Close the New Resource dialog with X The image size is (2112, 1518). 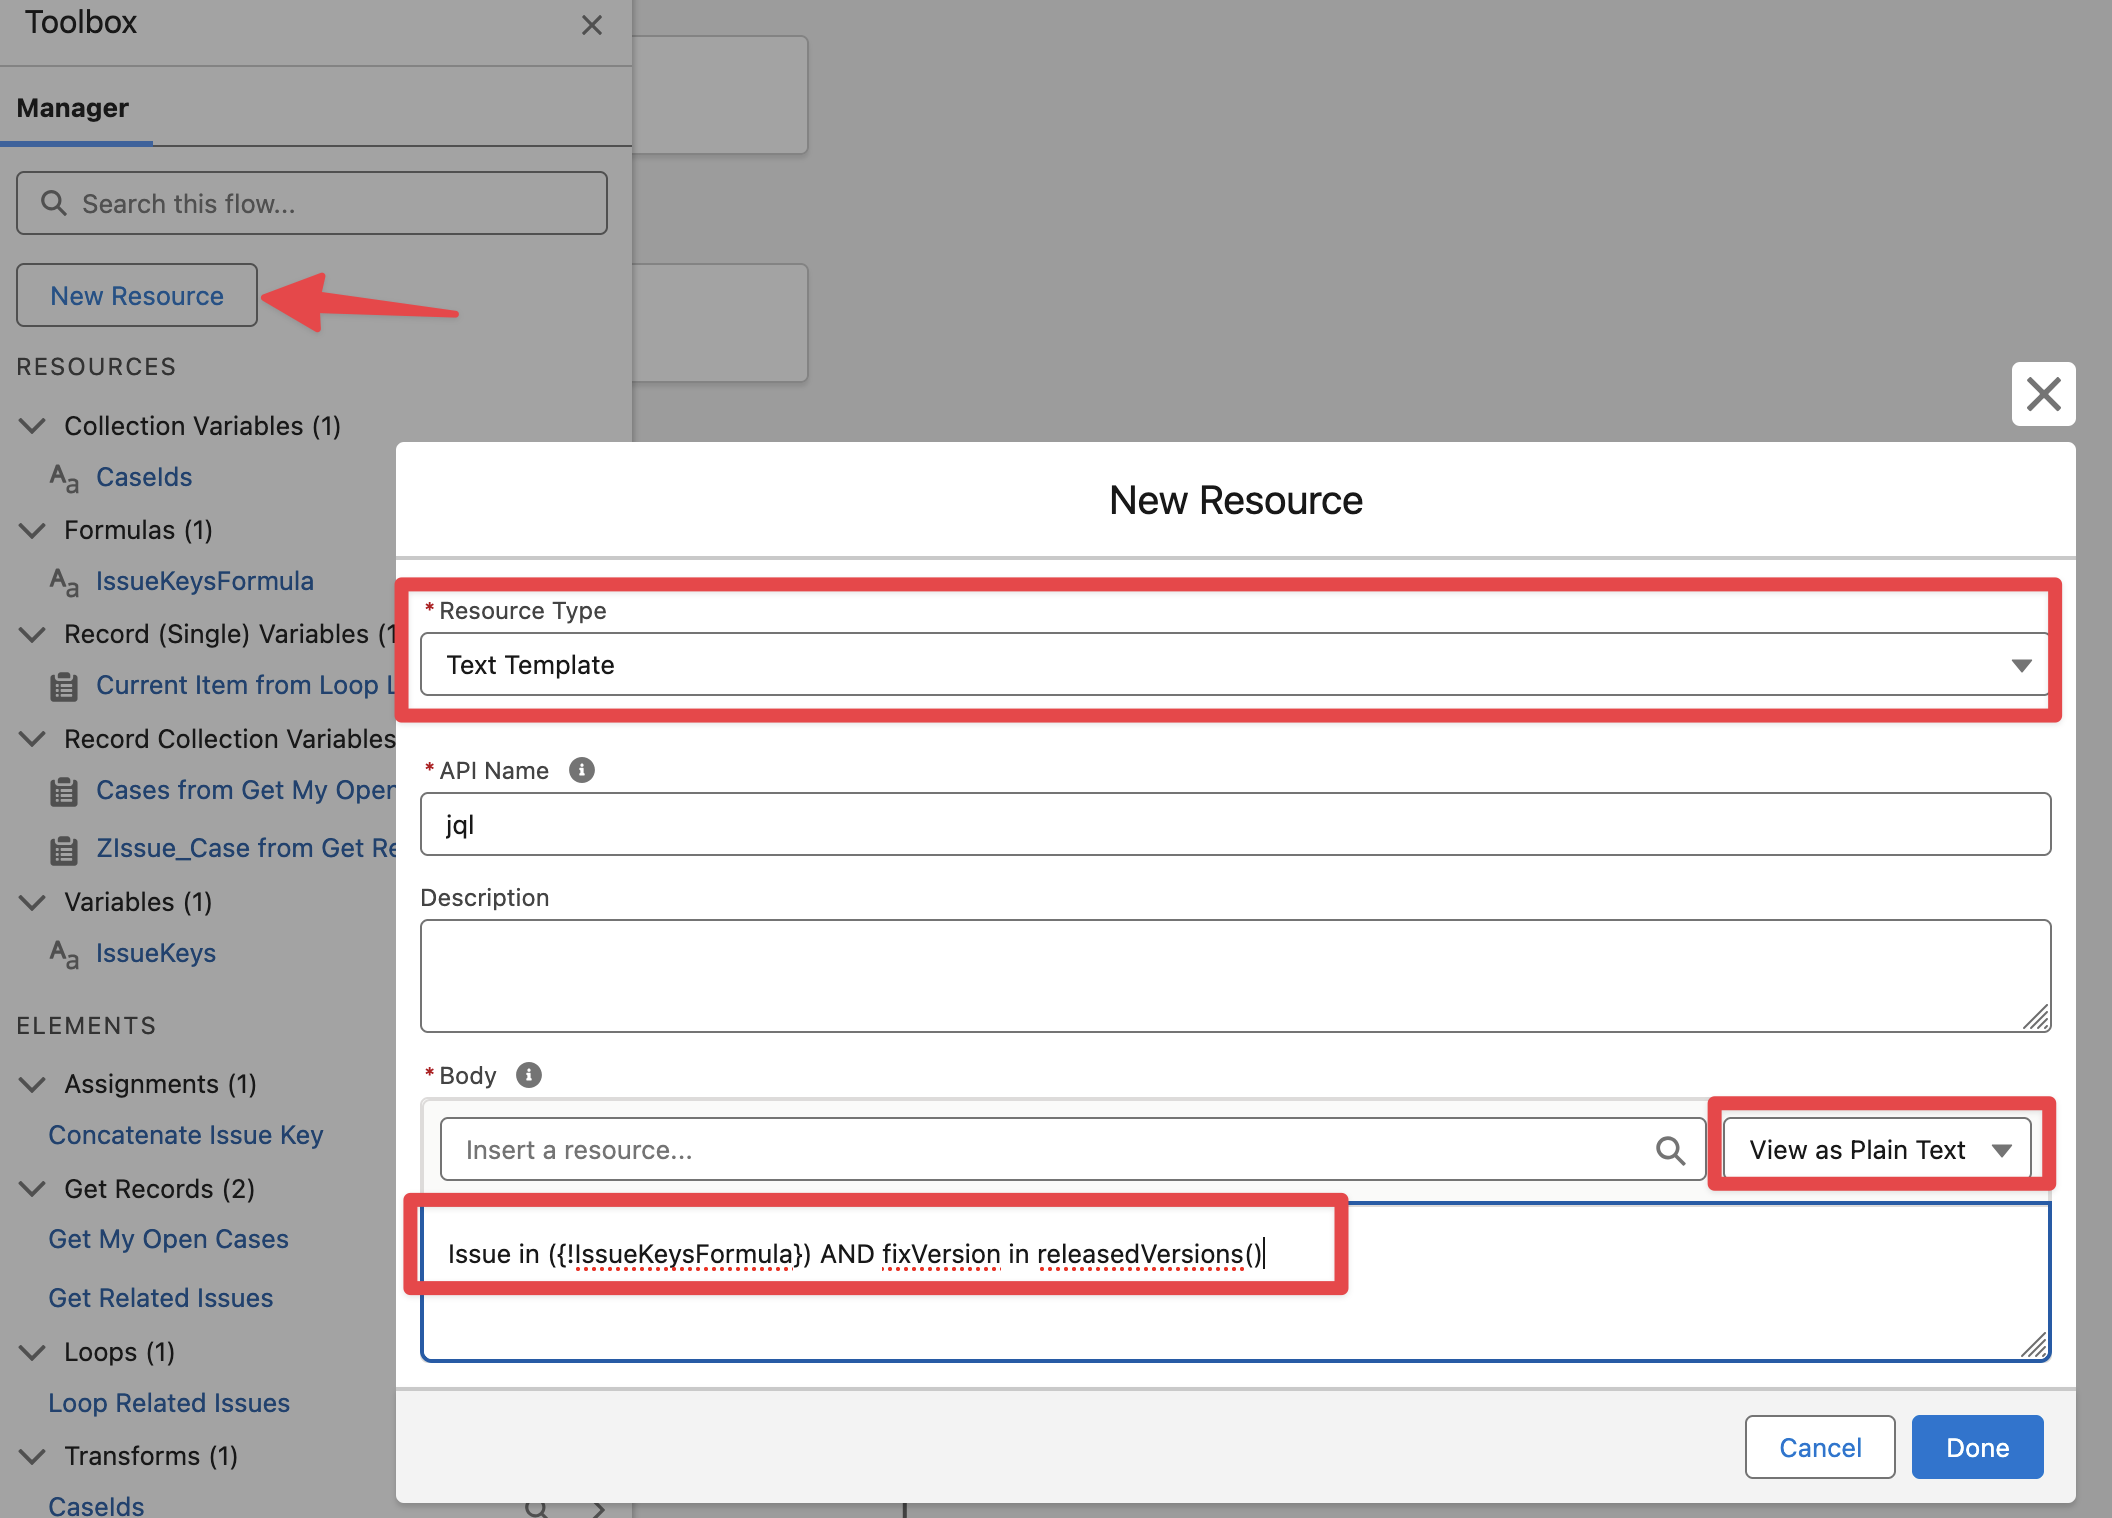pyautogui.click(x=2043, y=394)
